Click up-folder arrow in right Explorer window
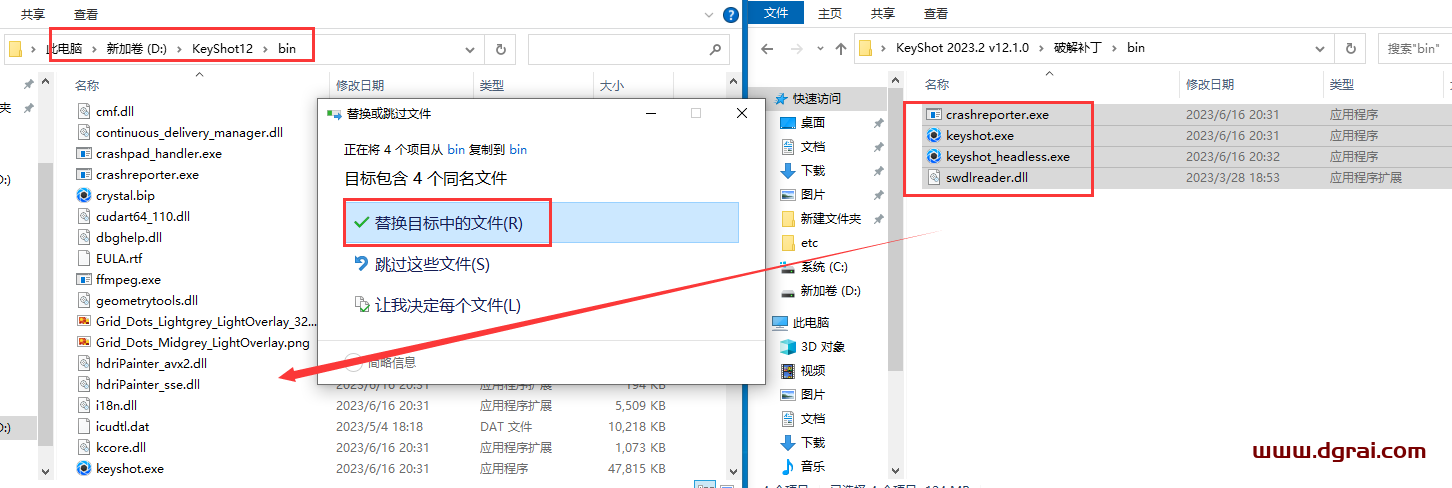This screenshot has width=1452, height=488. pos(841,48)
